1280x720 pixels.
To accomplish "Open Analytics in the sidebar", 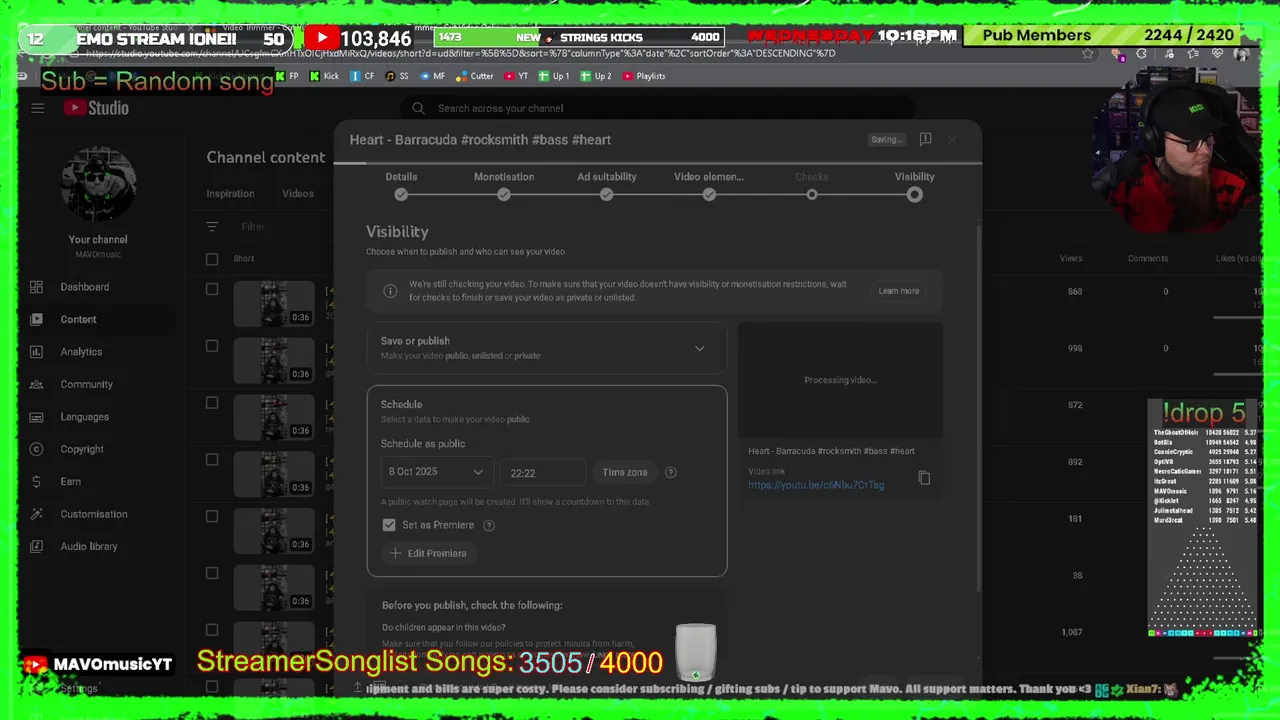I will click(81, 352).
